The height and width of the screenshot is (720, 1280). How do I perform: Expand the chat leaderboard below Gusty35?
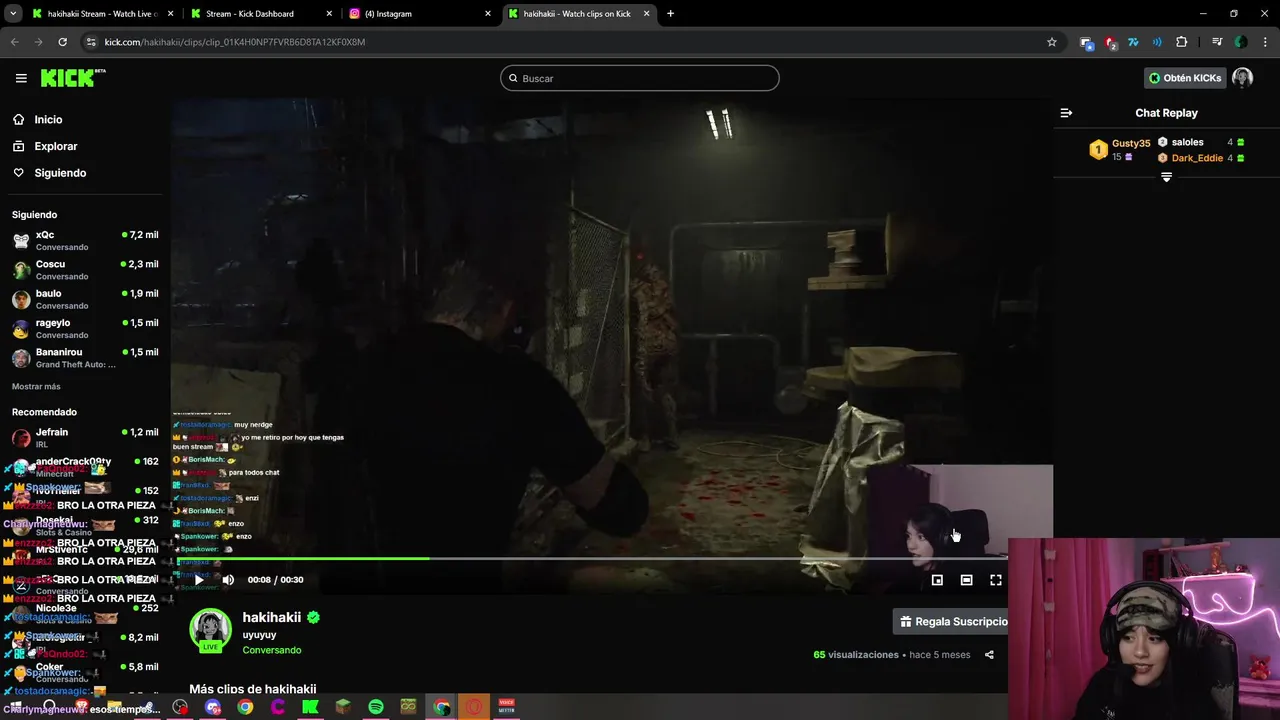[1166, 177]
